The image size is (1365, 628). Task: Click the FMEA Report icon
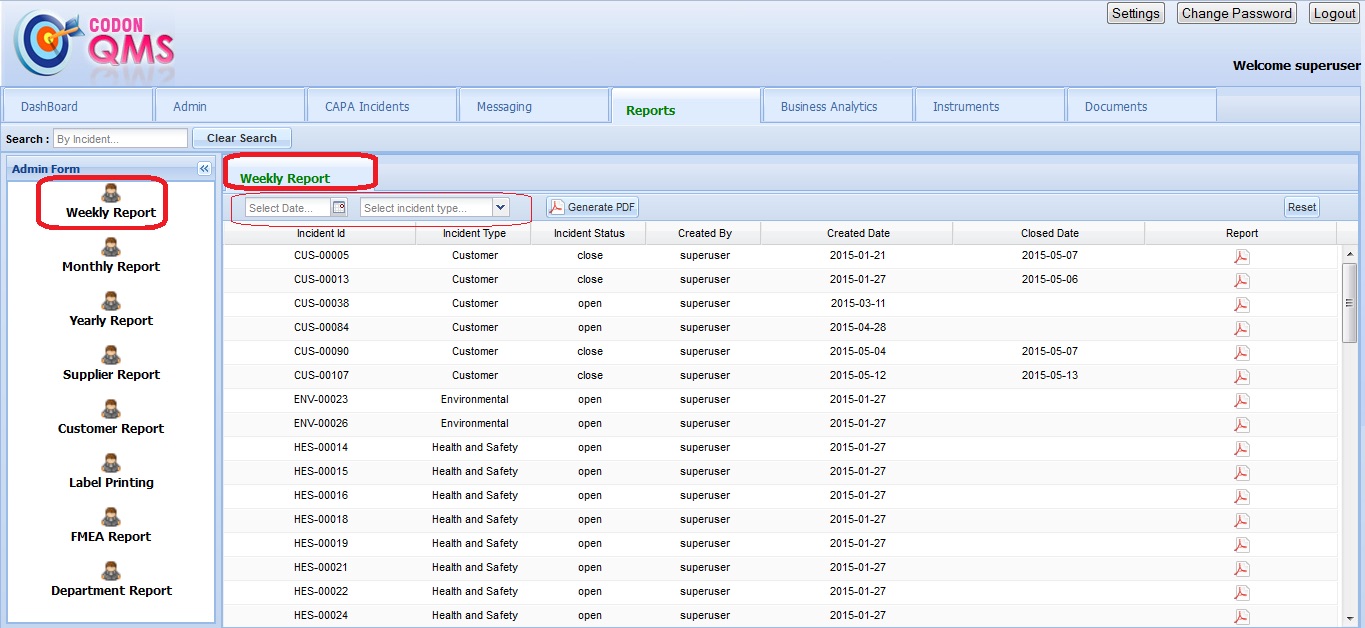pos(111,517)
